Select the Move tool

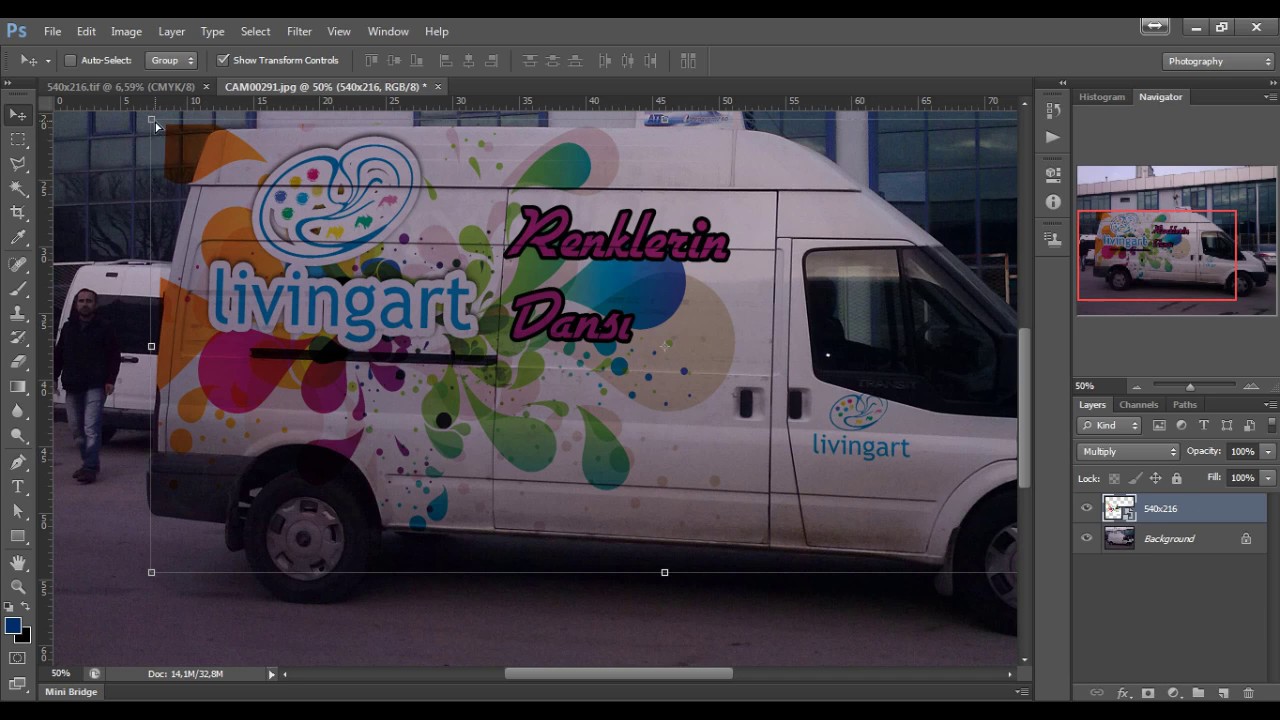(x=18, y=115)
